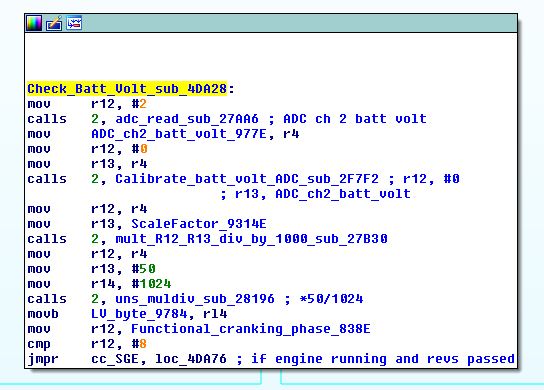Click operand 'r12, #8' on cmp line
Image resolution: width=544 pixels, height=390 pixels.
click(x=119, y=344)
